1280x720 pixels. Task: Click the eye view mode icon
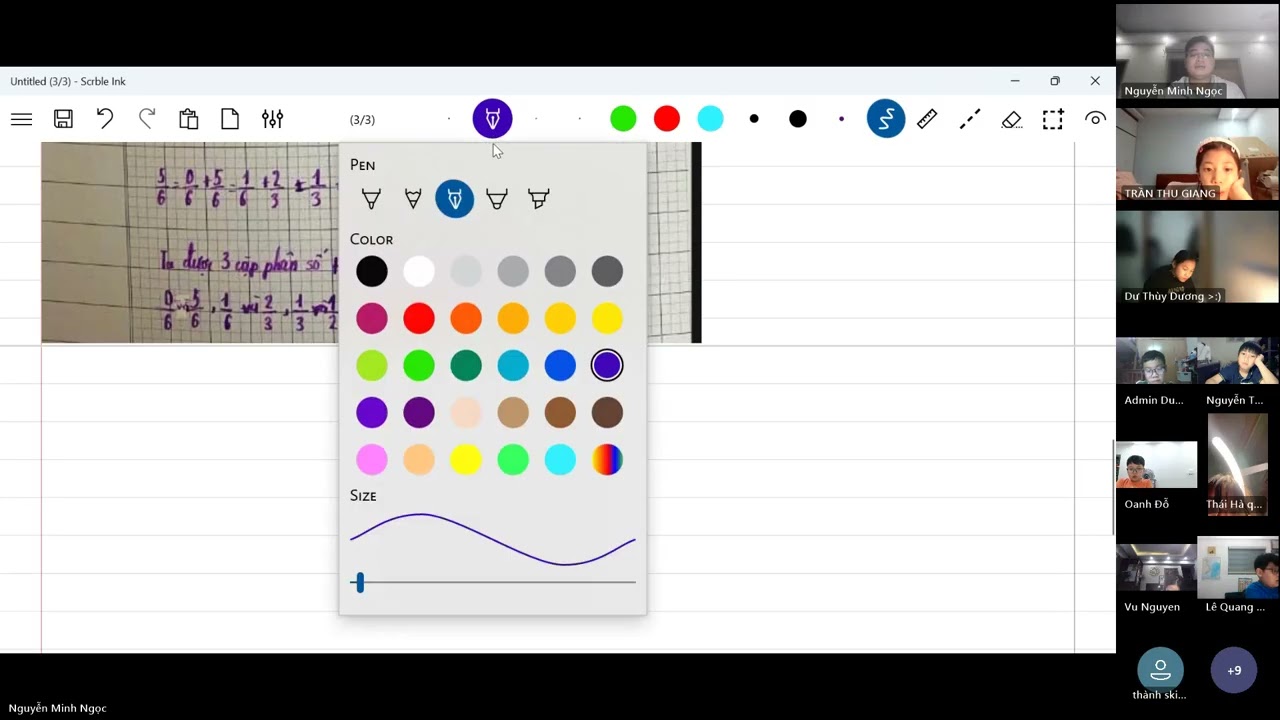point(1095,119)
